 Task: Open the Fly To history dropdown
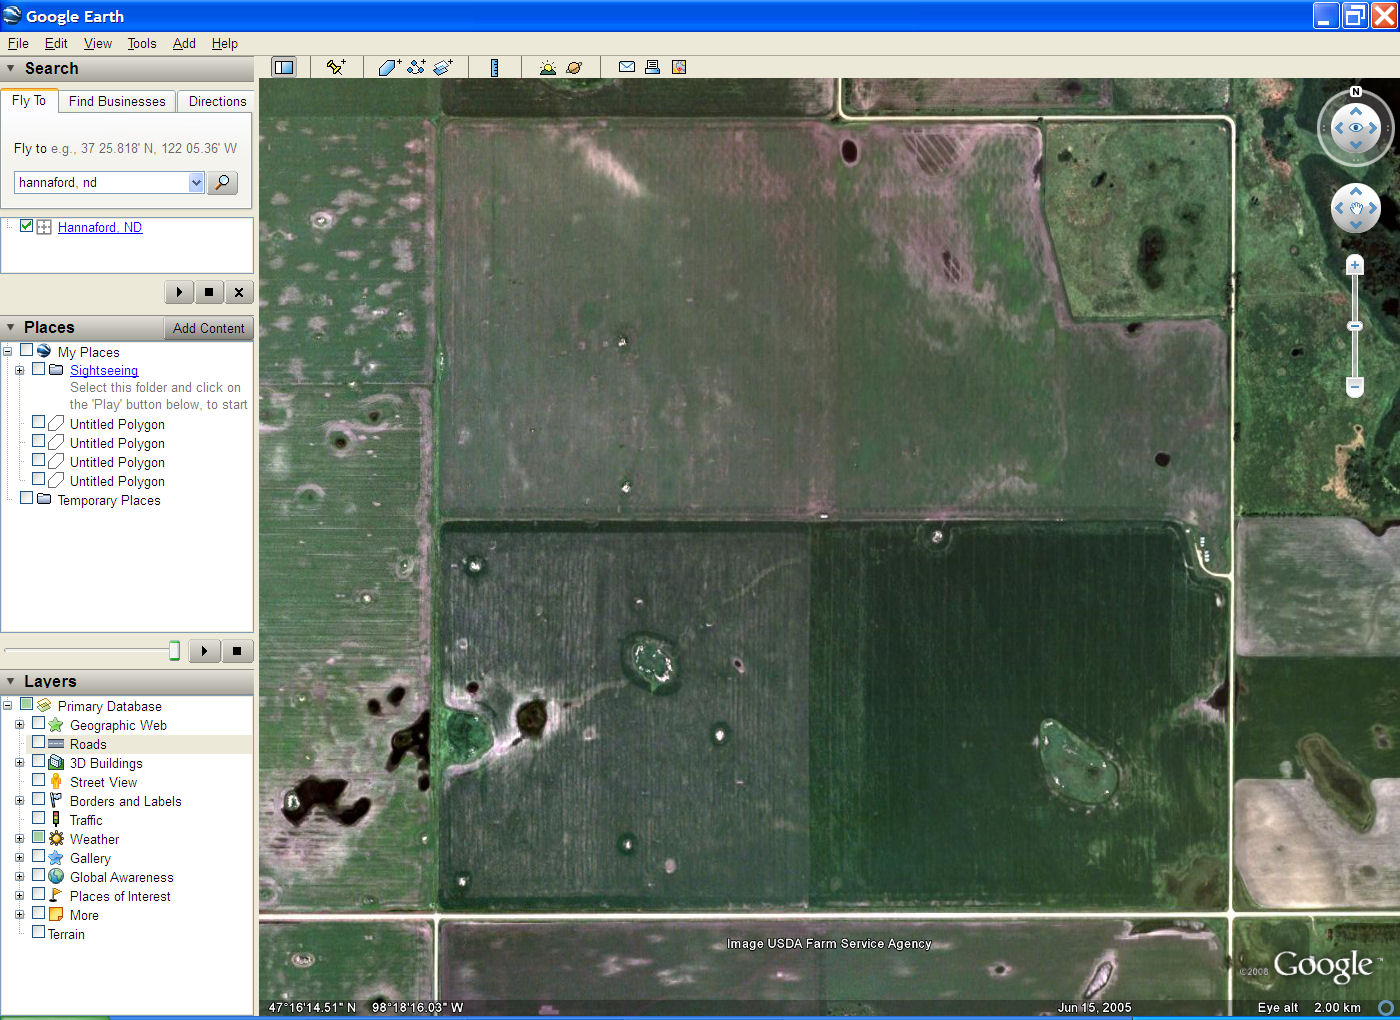pos(196,182)
